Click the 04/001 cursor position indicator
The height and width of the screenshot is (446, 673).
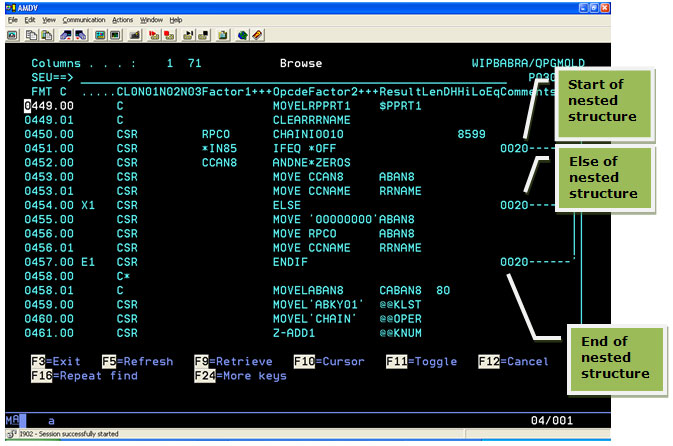pyautogui.click(x=552, y=420)
